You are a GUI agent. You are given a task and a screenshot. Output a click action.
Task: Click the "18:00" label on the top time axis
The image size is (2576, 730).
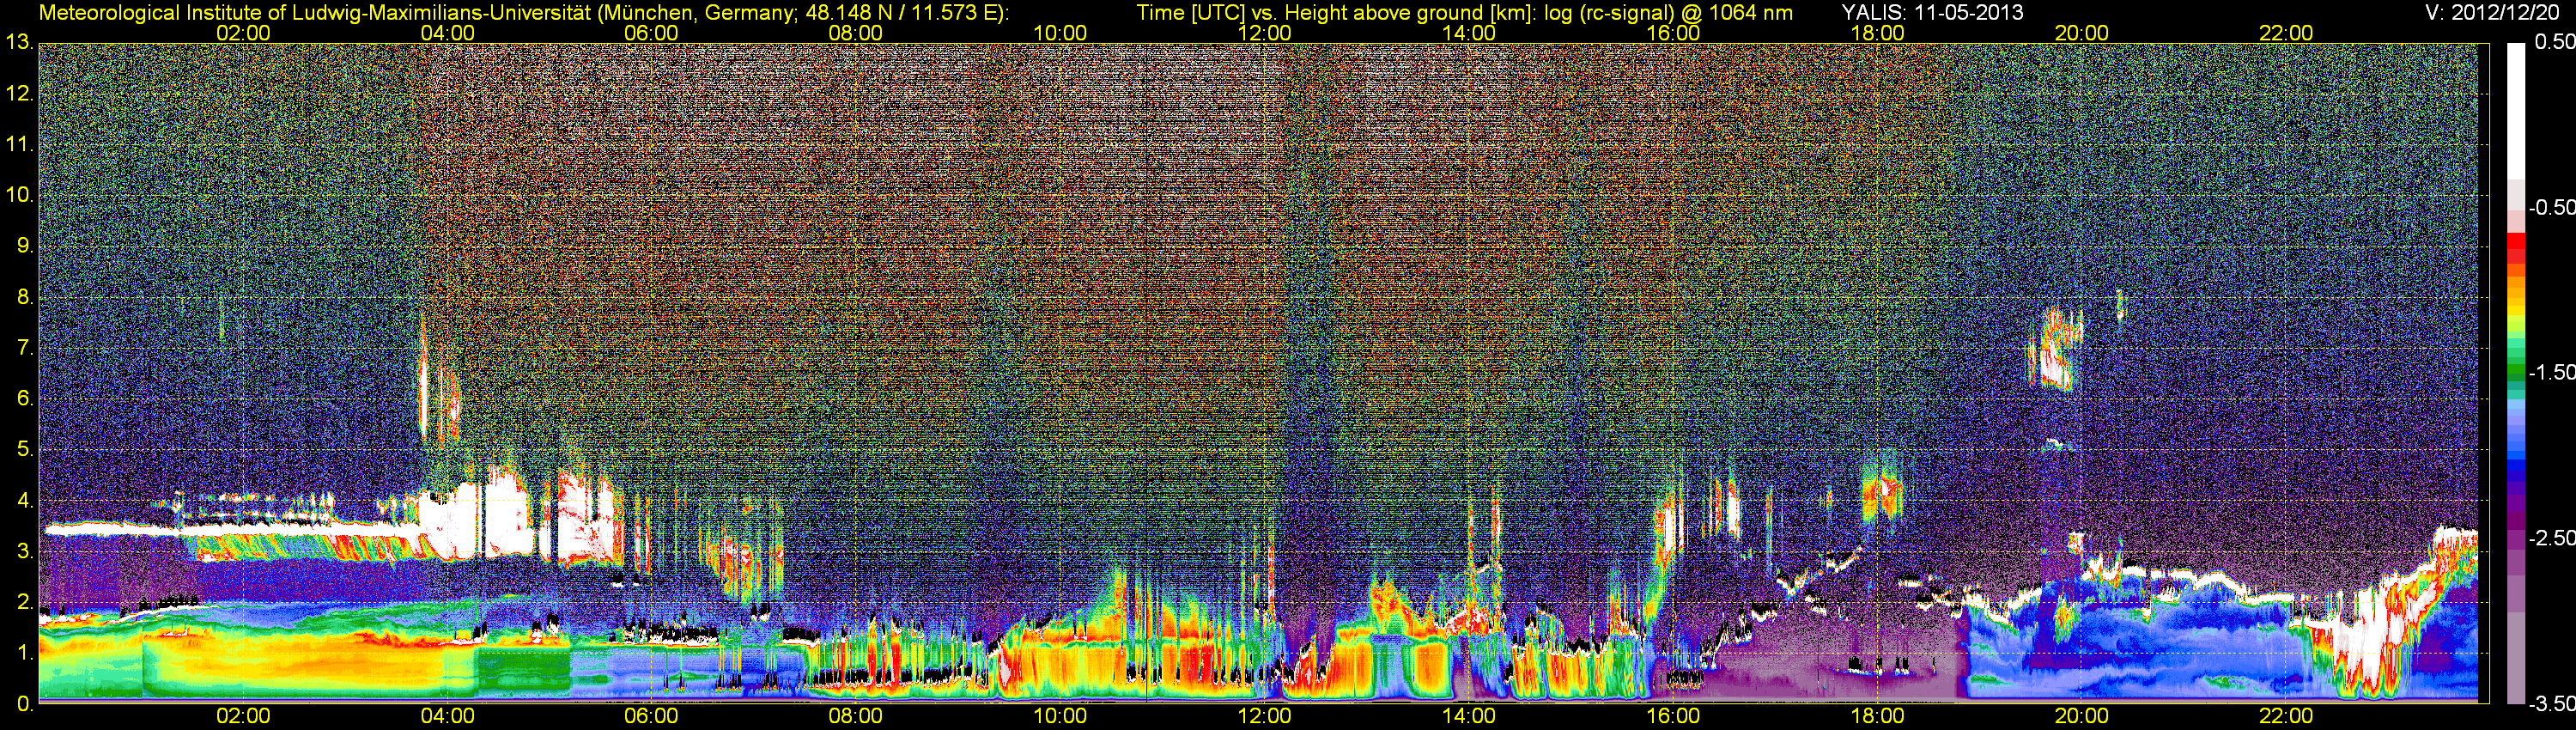tap(1877, 33)
